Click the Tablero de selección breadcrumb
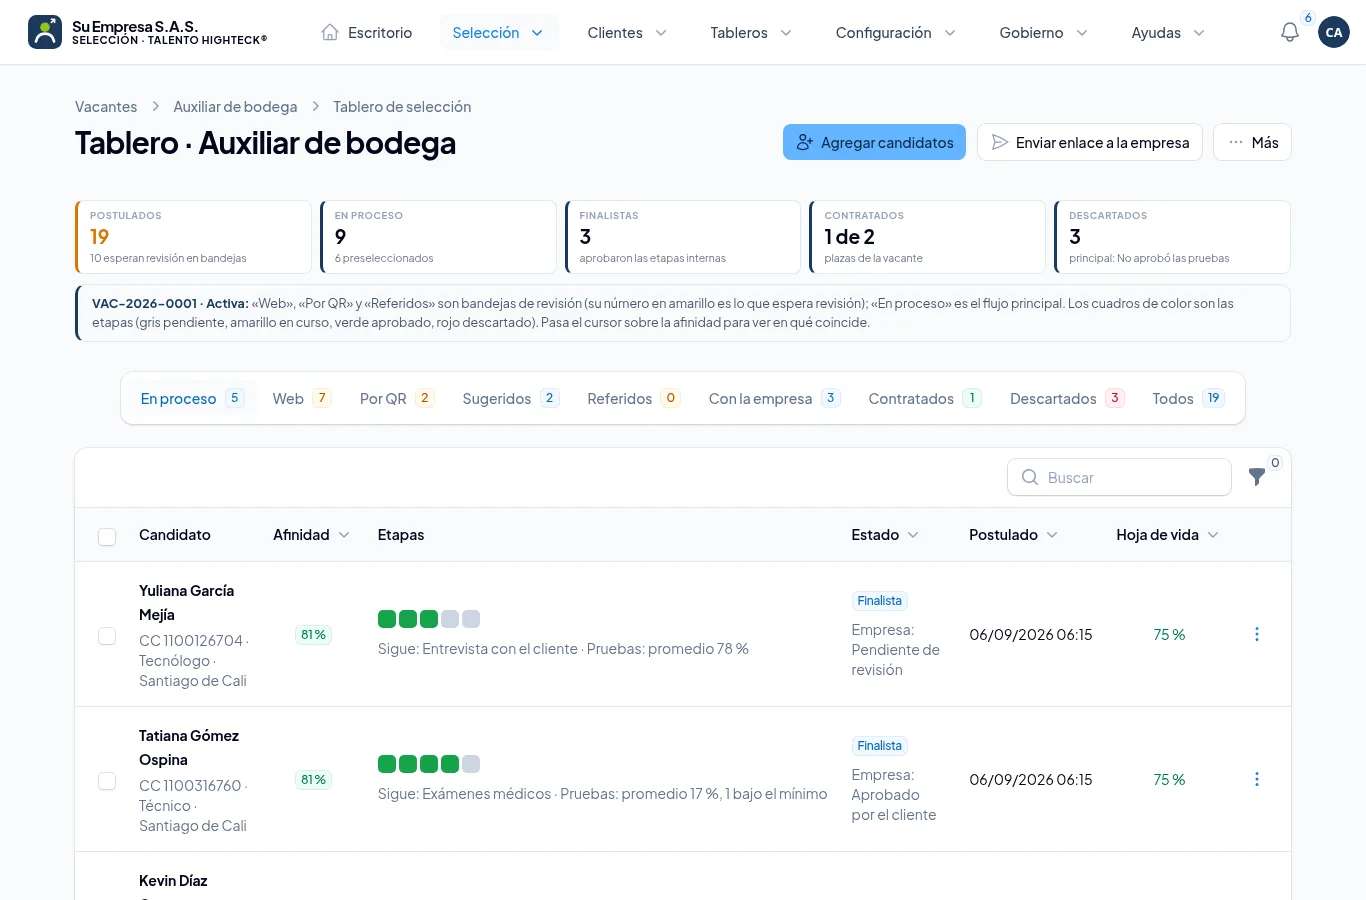 pyautogui.click(x=402, y=107)
